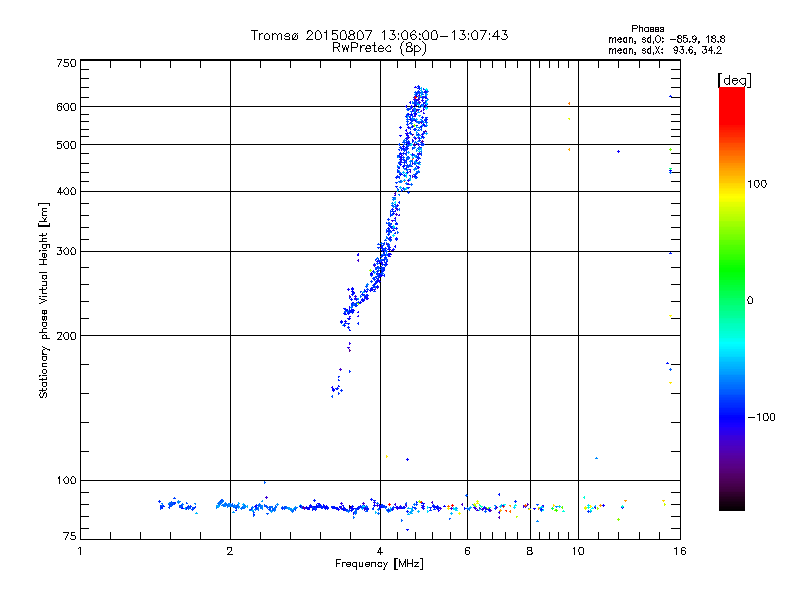
Task: Click the colorbar tick label '100'
Action: click(757, 184)
